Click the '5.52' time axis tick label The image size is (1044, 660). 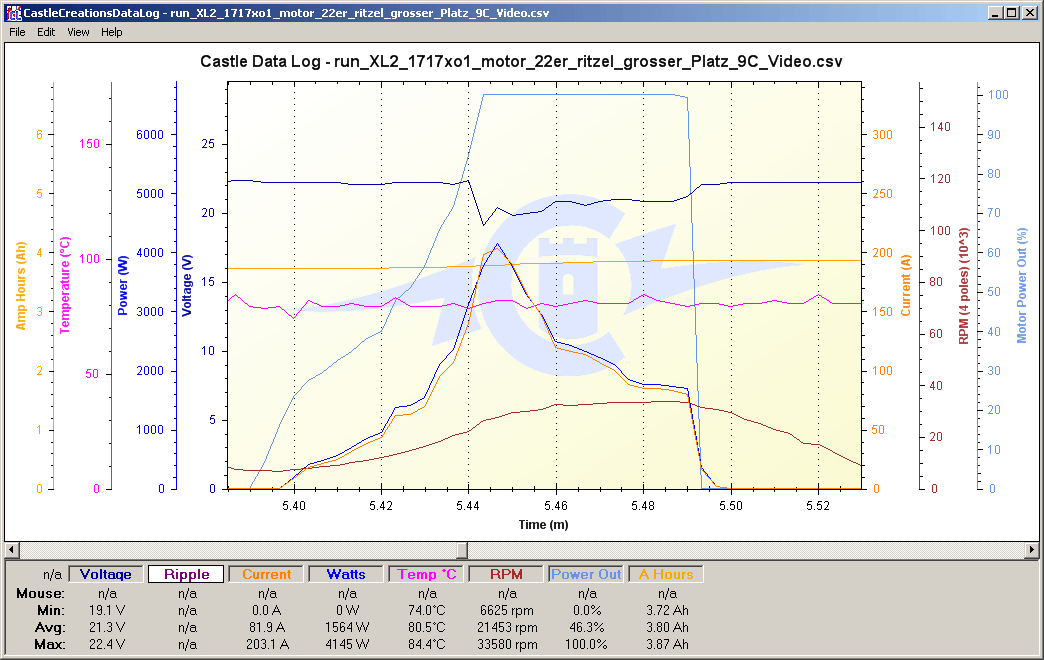pyautogui.click(x=818, y=505)
